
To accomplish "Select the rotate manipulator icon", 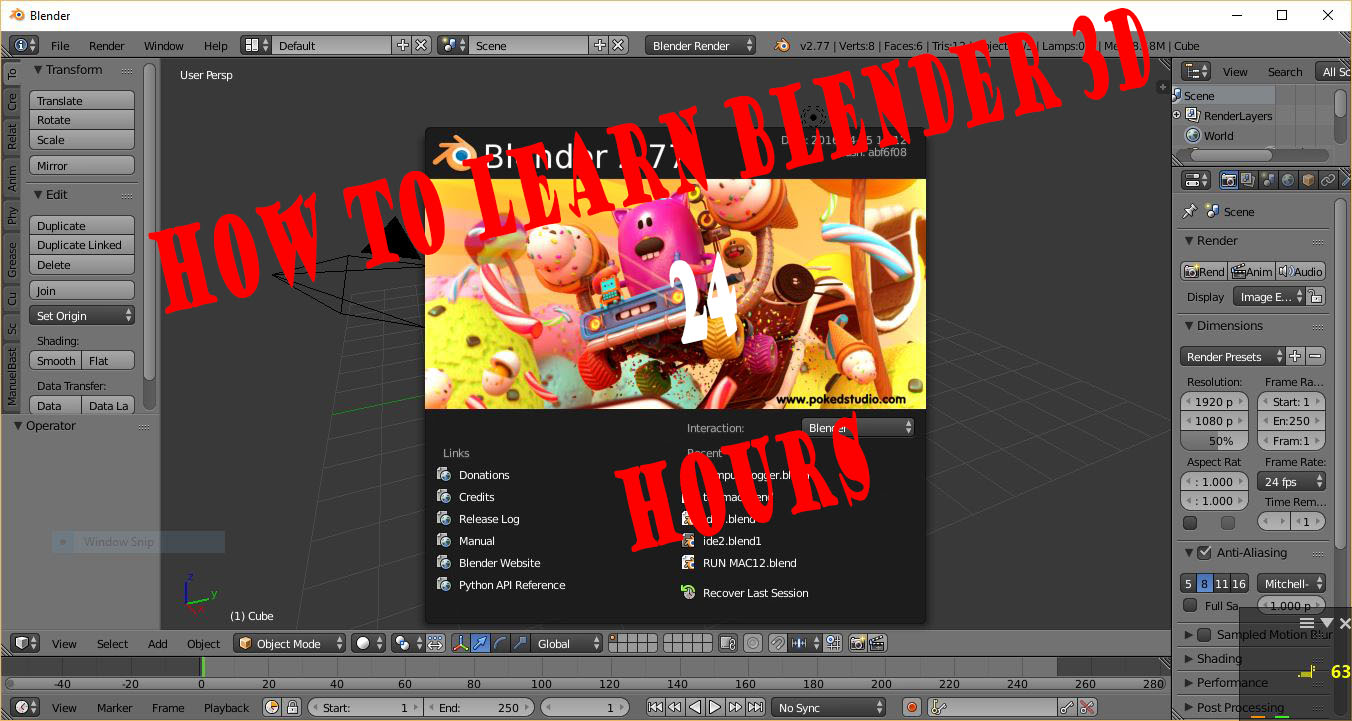I will (x=499, y=643).
